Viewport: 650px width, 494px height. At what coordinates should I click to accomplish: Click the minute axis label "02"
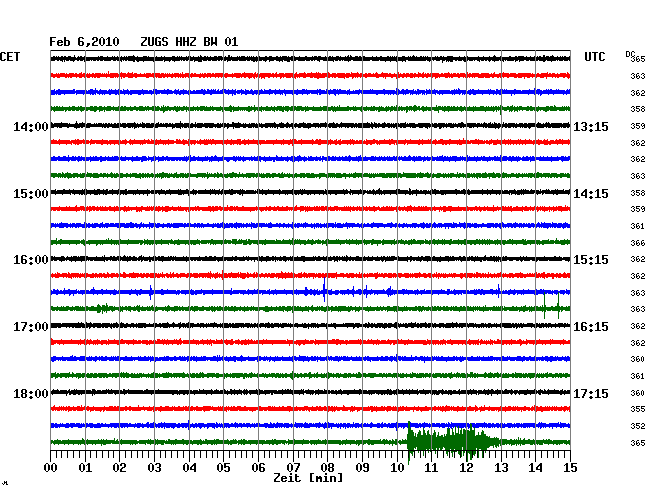[x=119, y=467]
